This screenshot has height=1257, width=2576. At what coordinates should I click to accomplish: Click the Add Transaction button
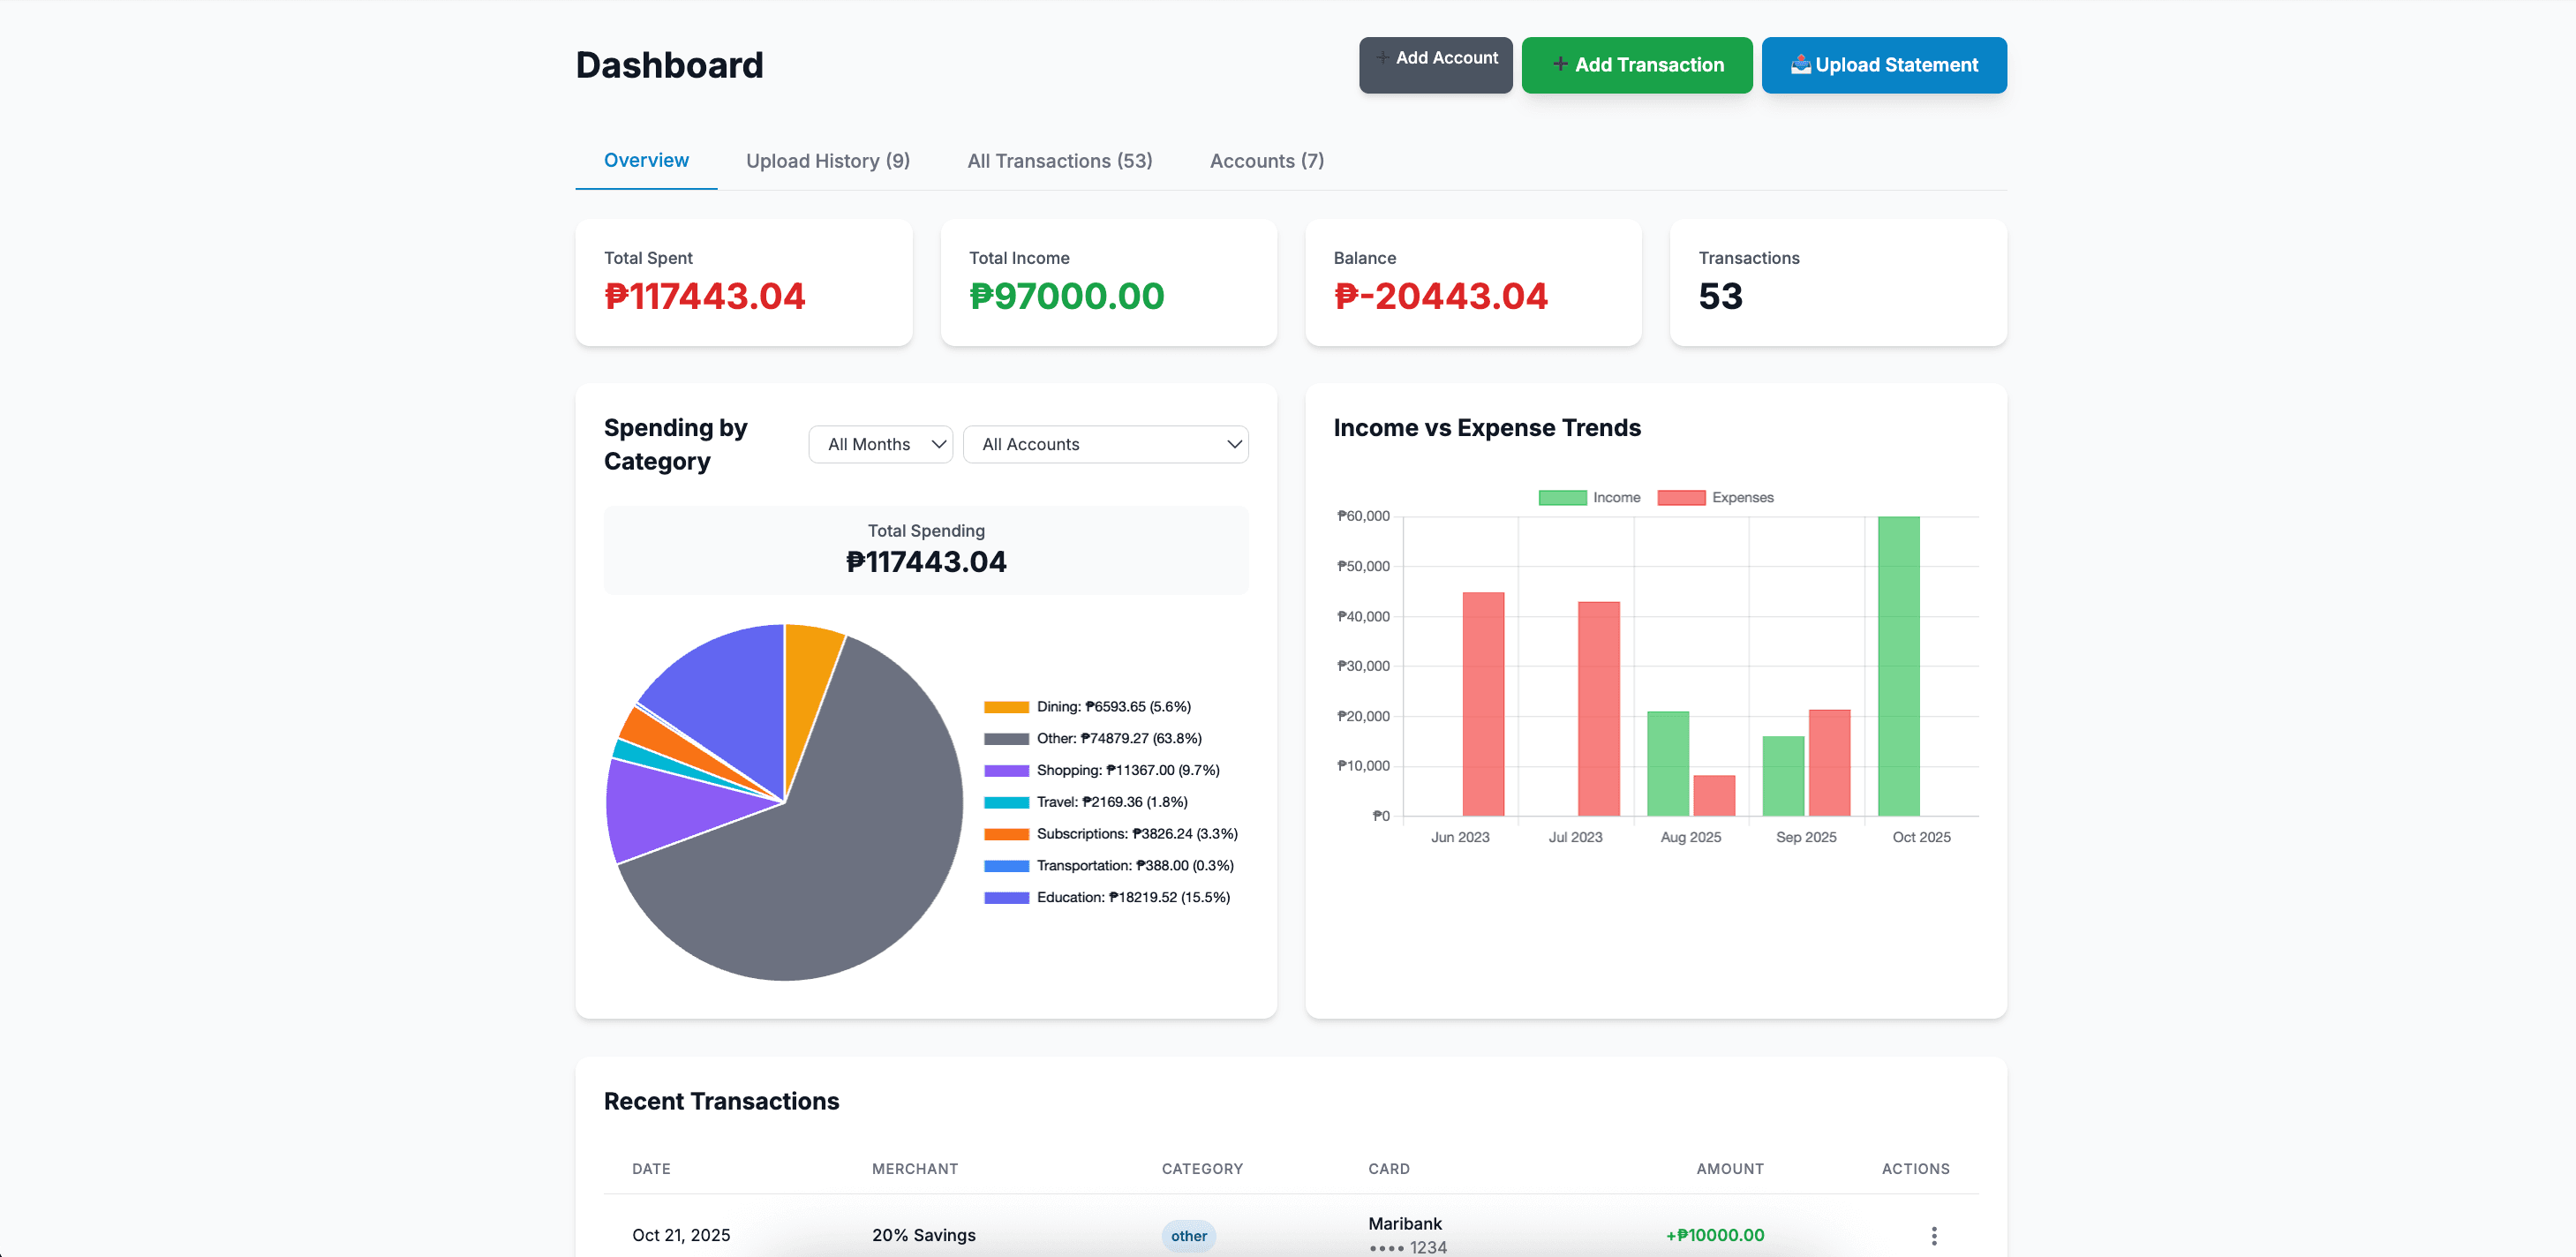pos(1636,65)
